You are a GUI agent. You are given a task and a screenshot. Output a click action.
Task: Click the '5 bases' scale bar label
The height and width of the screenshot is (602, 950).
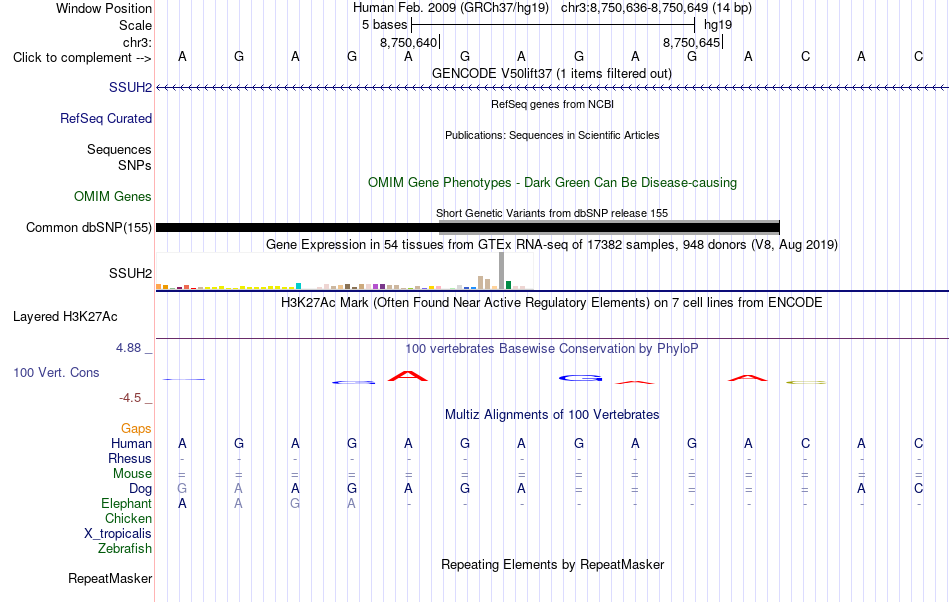pos(385,25)
